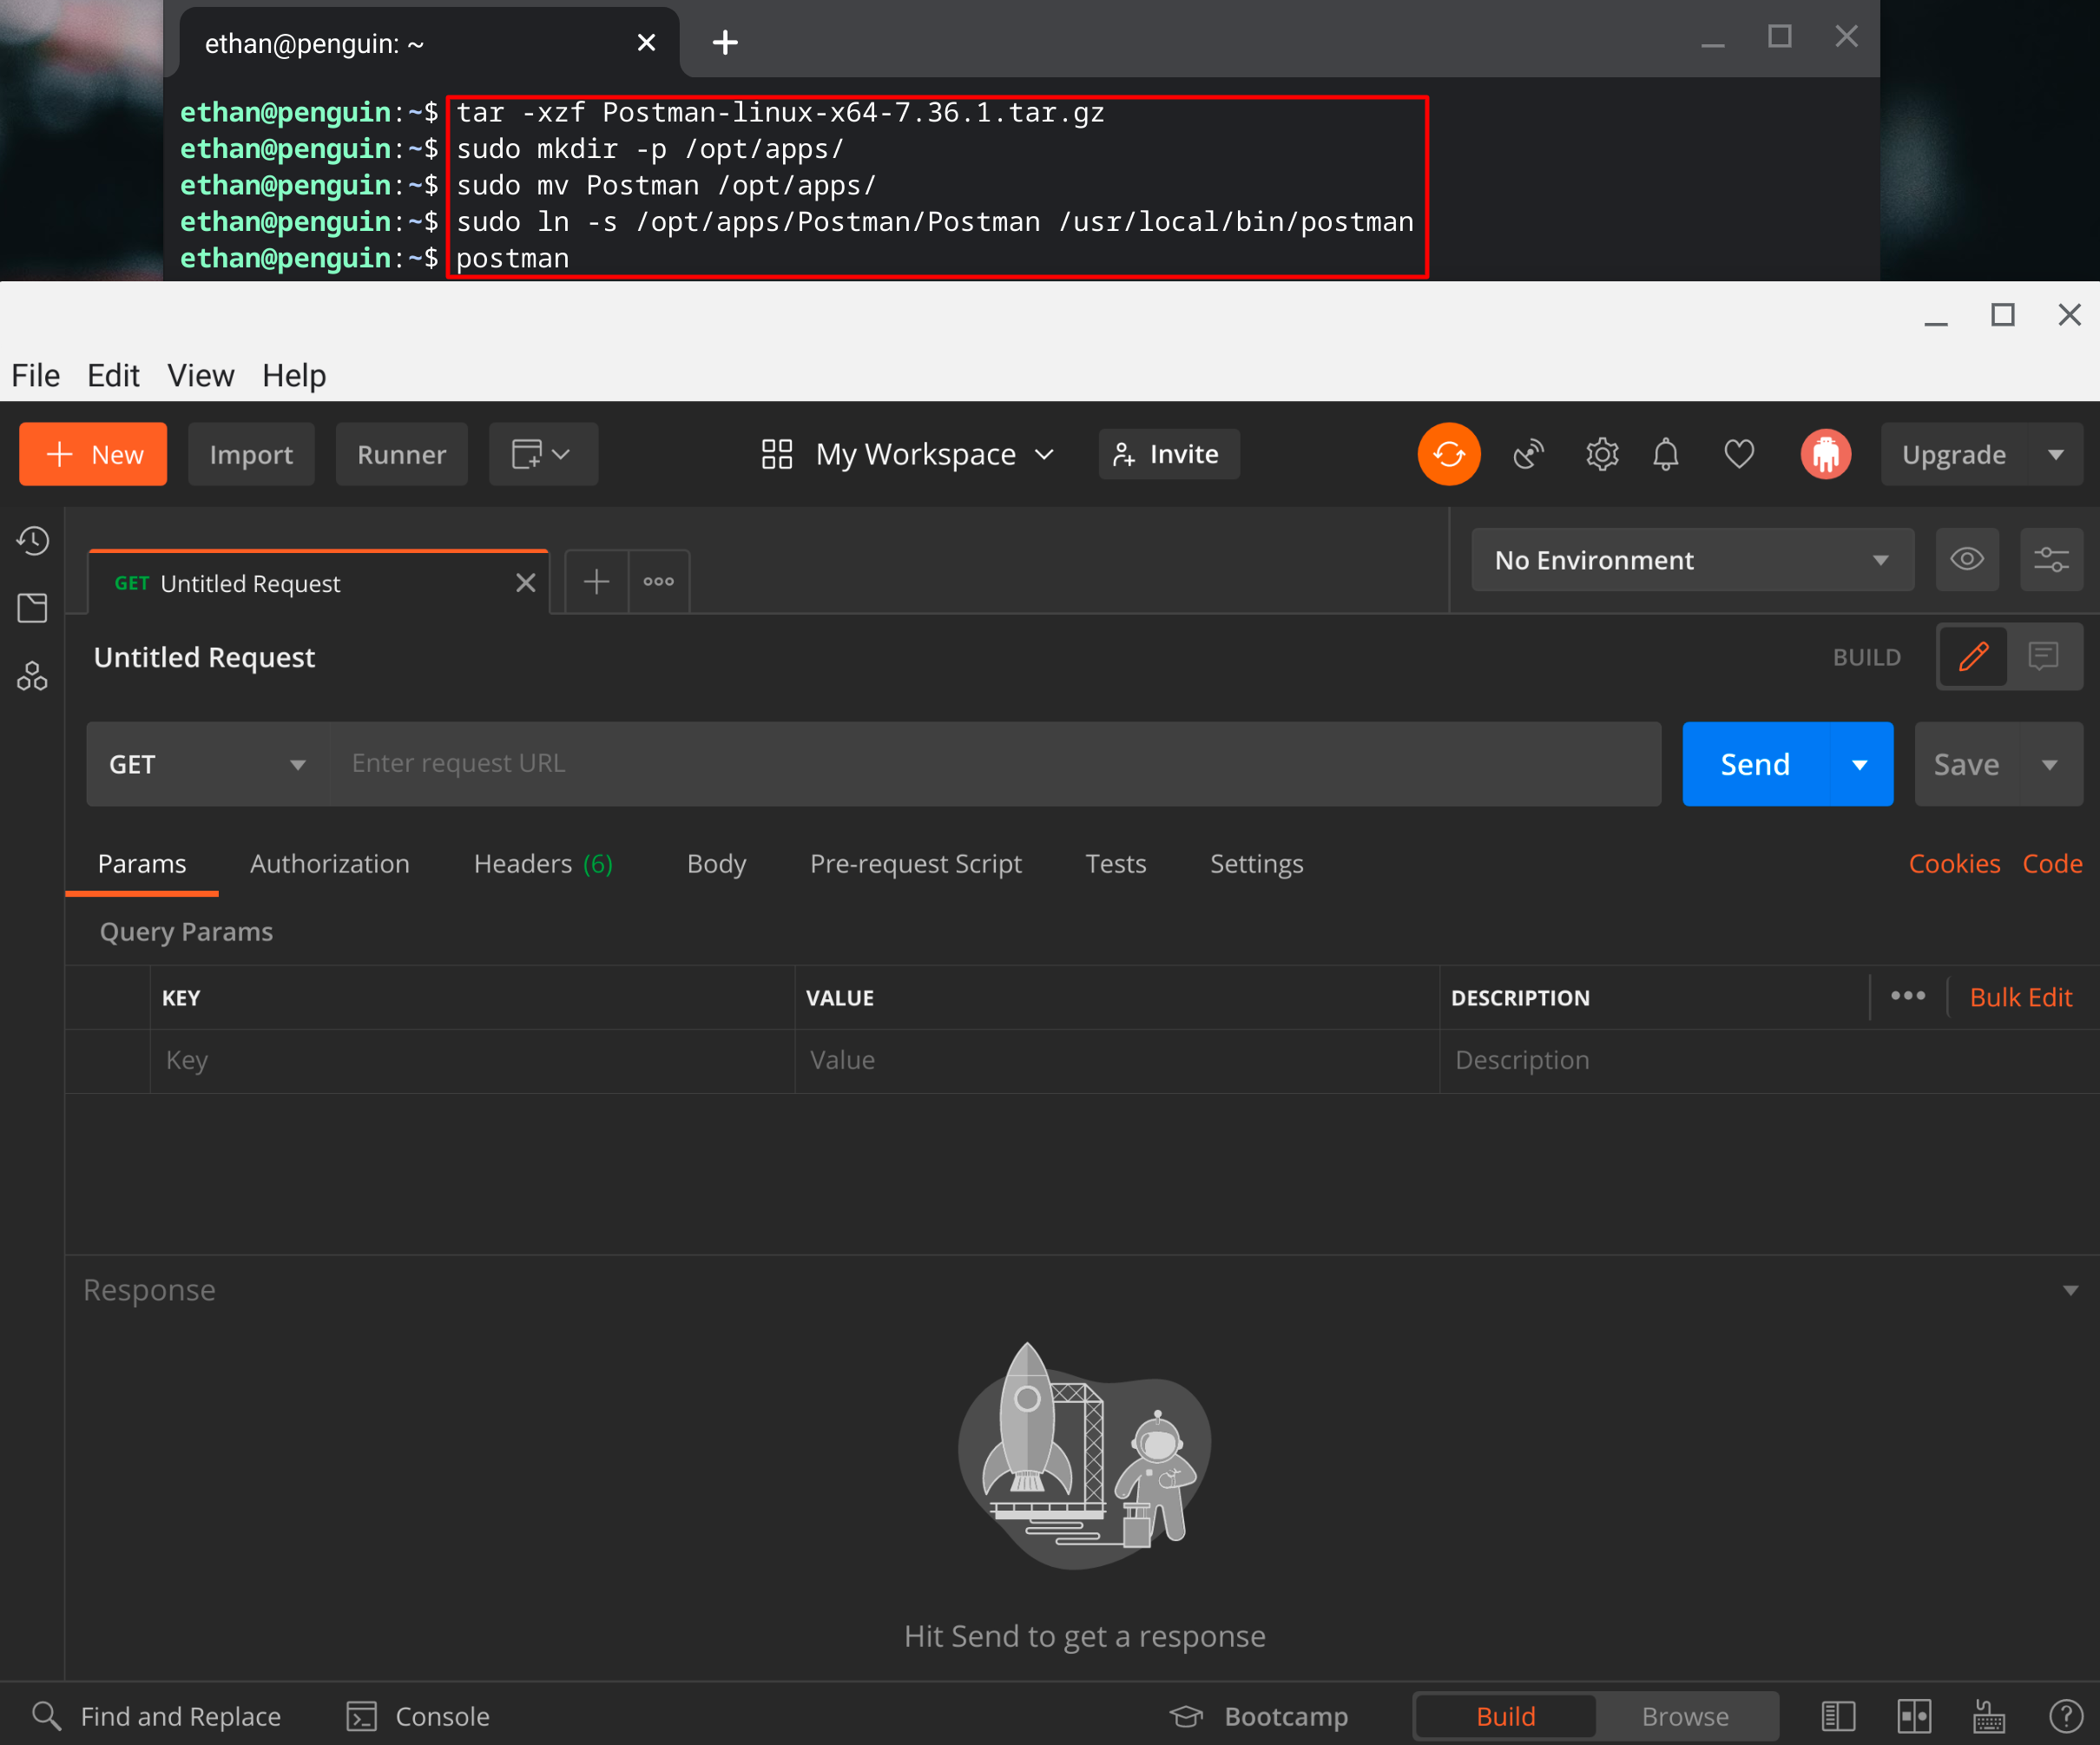Image resolution: width=2100 pixels, height=1745 pixels.
Task: Open the APIs sidebar icon
Action: point(32,676)
